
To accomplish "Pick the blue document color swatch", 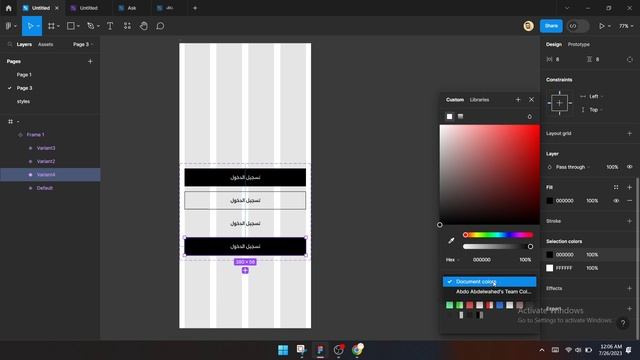I will [500, 305].
